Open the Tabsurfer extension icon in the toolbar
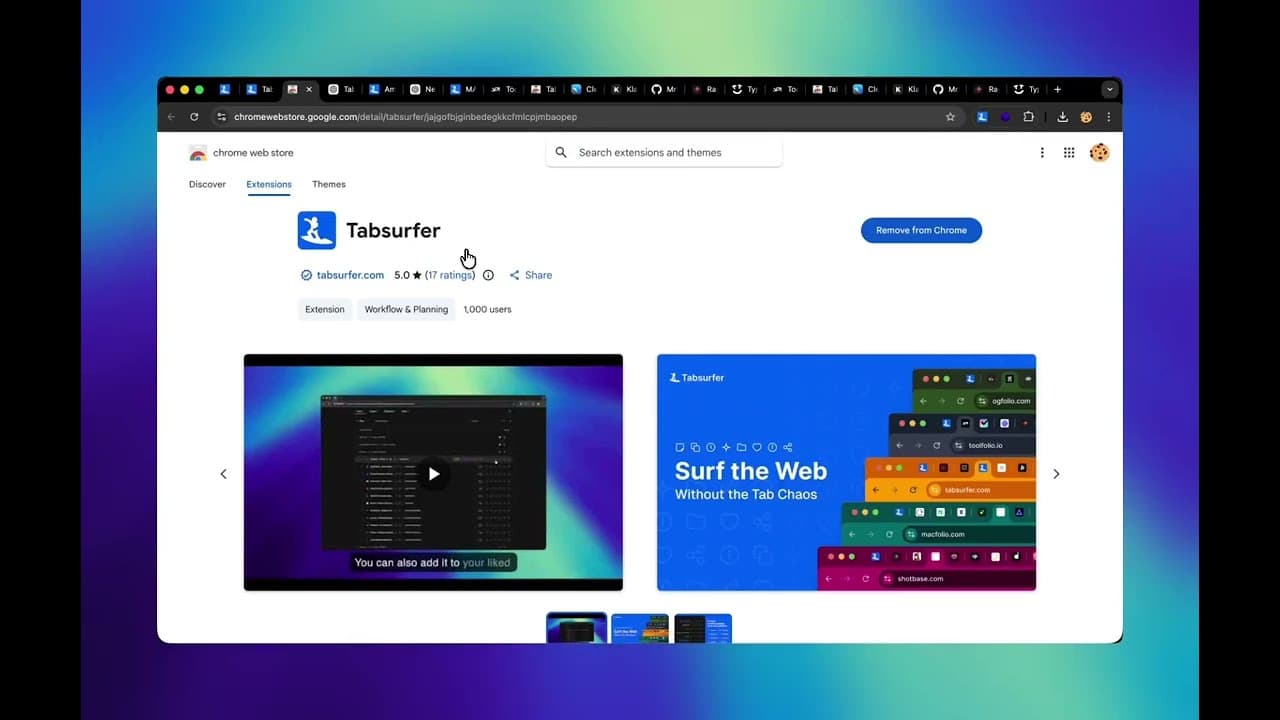This screenshot has width=1280, height=720. click(982, 117)
